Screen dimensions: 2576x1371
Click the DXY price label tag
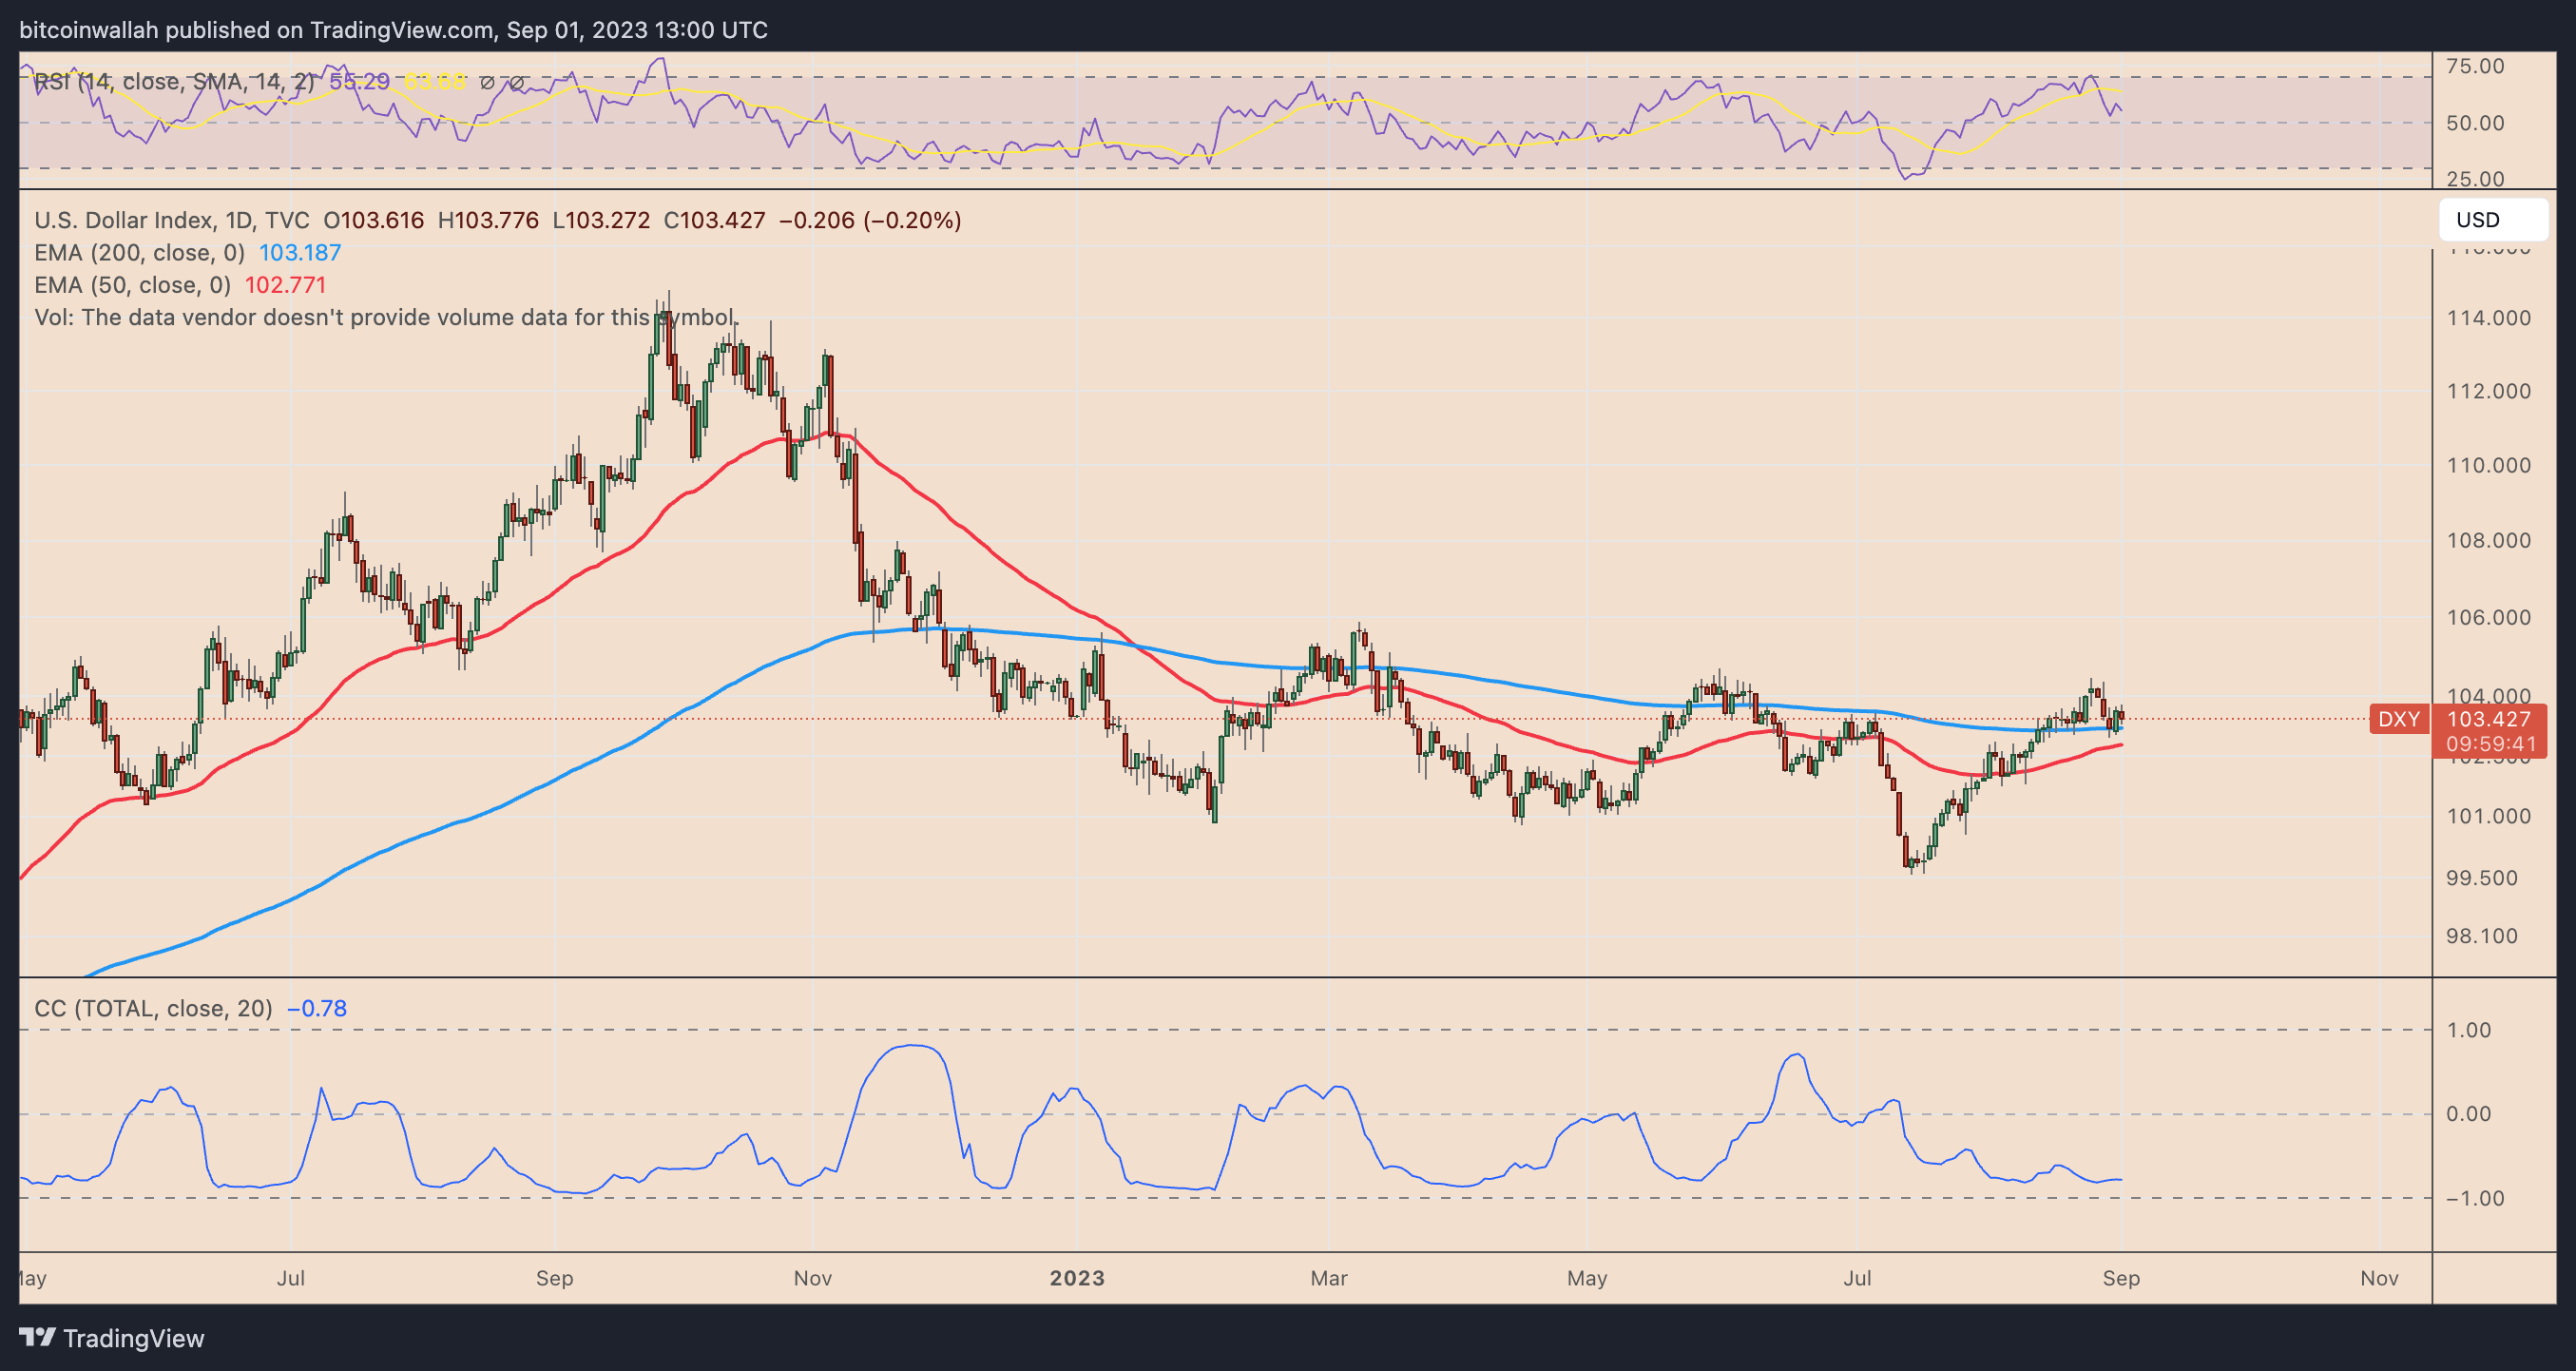[x=2398, y=719]
